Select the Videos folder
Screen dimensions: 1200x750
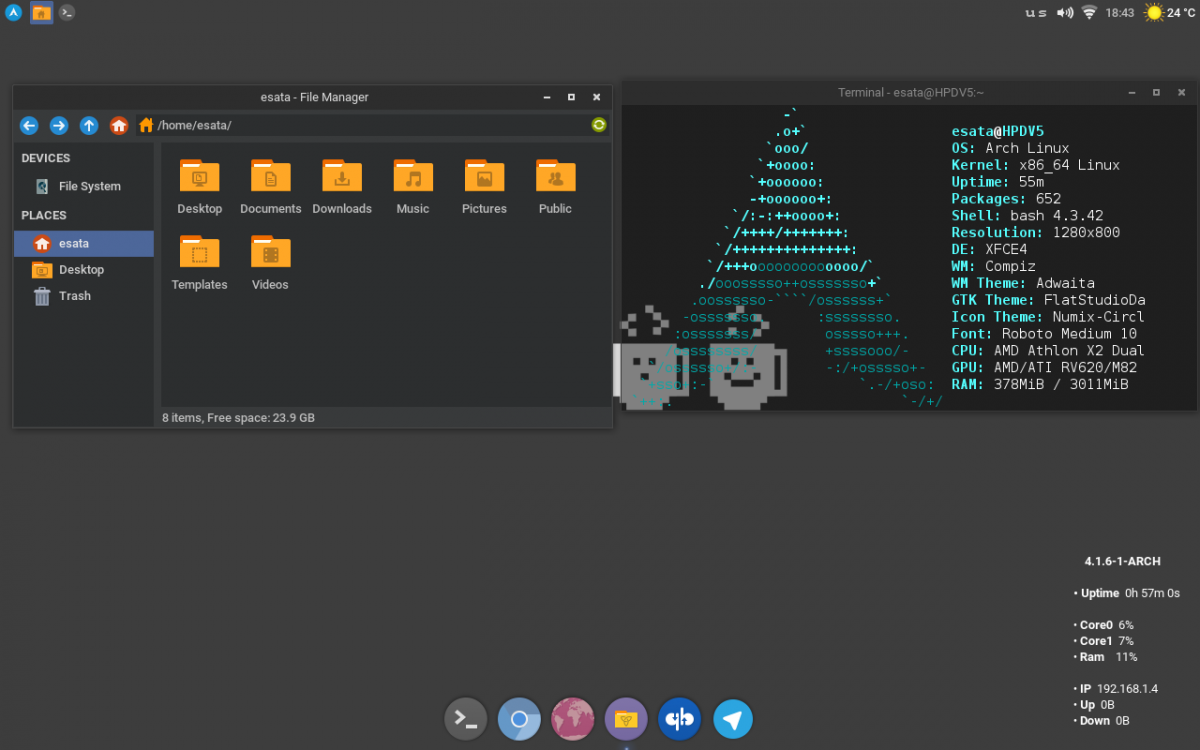coord(270,263)
